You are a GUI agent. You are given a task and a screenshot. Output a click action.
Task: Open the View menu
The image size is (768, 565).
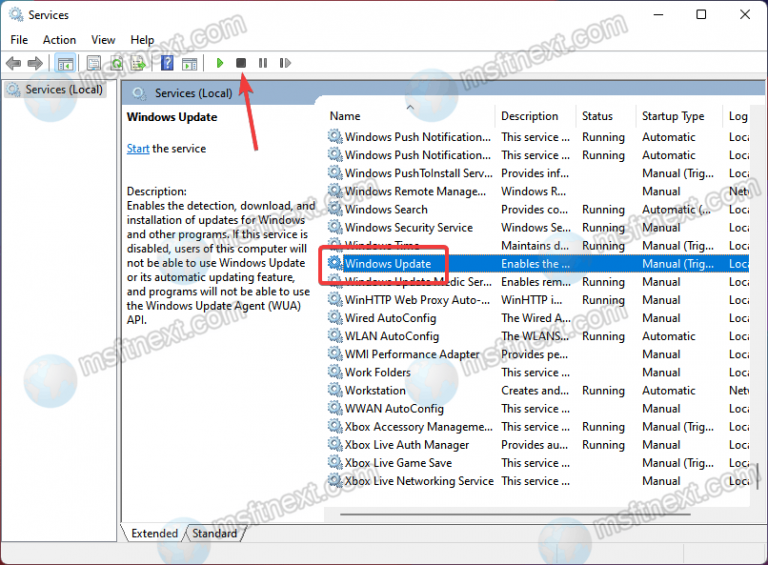click(x=103, y=40)
